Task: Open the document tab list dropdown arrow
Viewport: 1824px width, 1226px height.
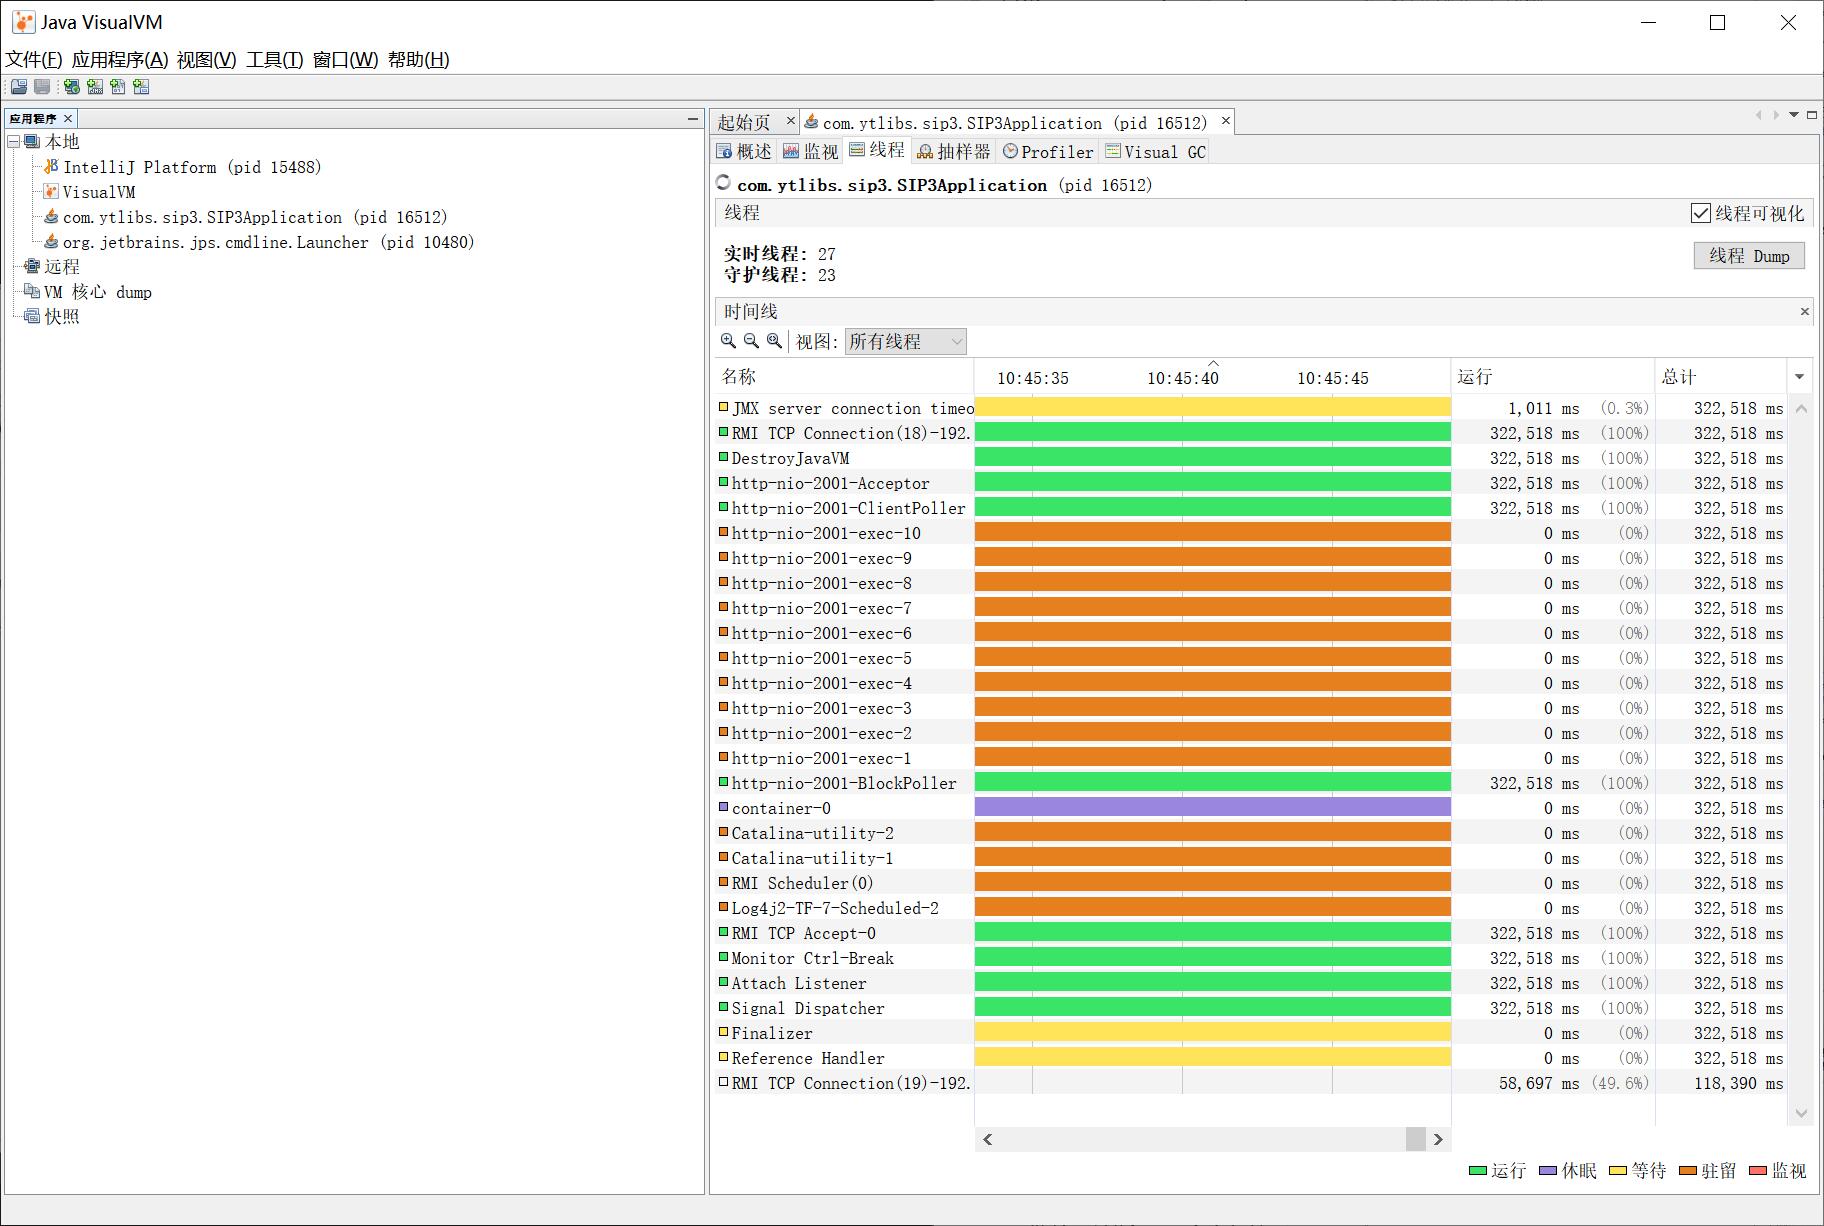Action: [x=1794, y=115]
